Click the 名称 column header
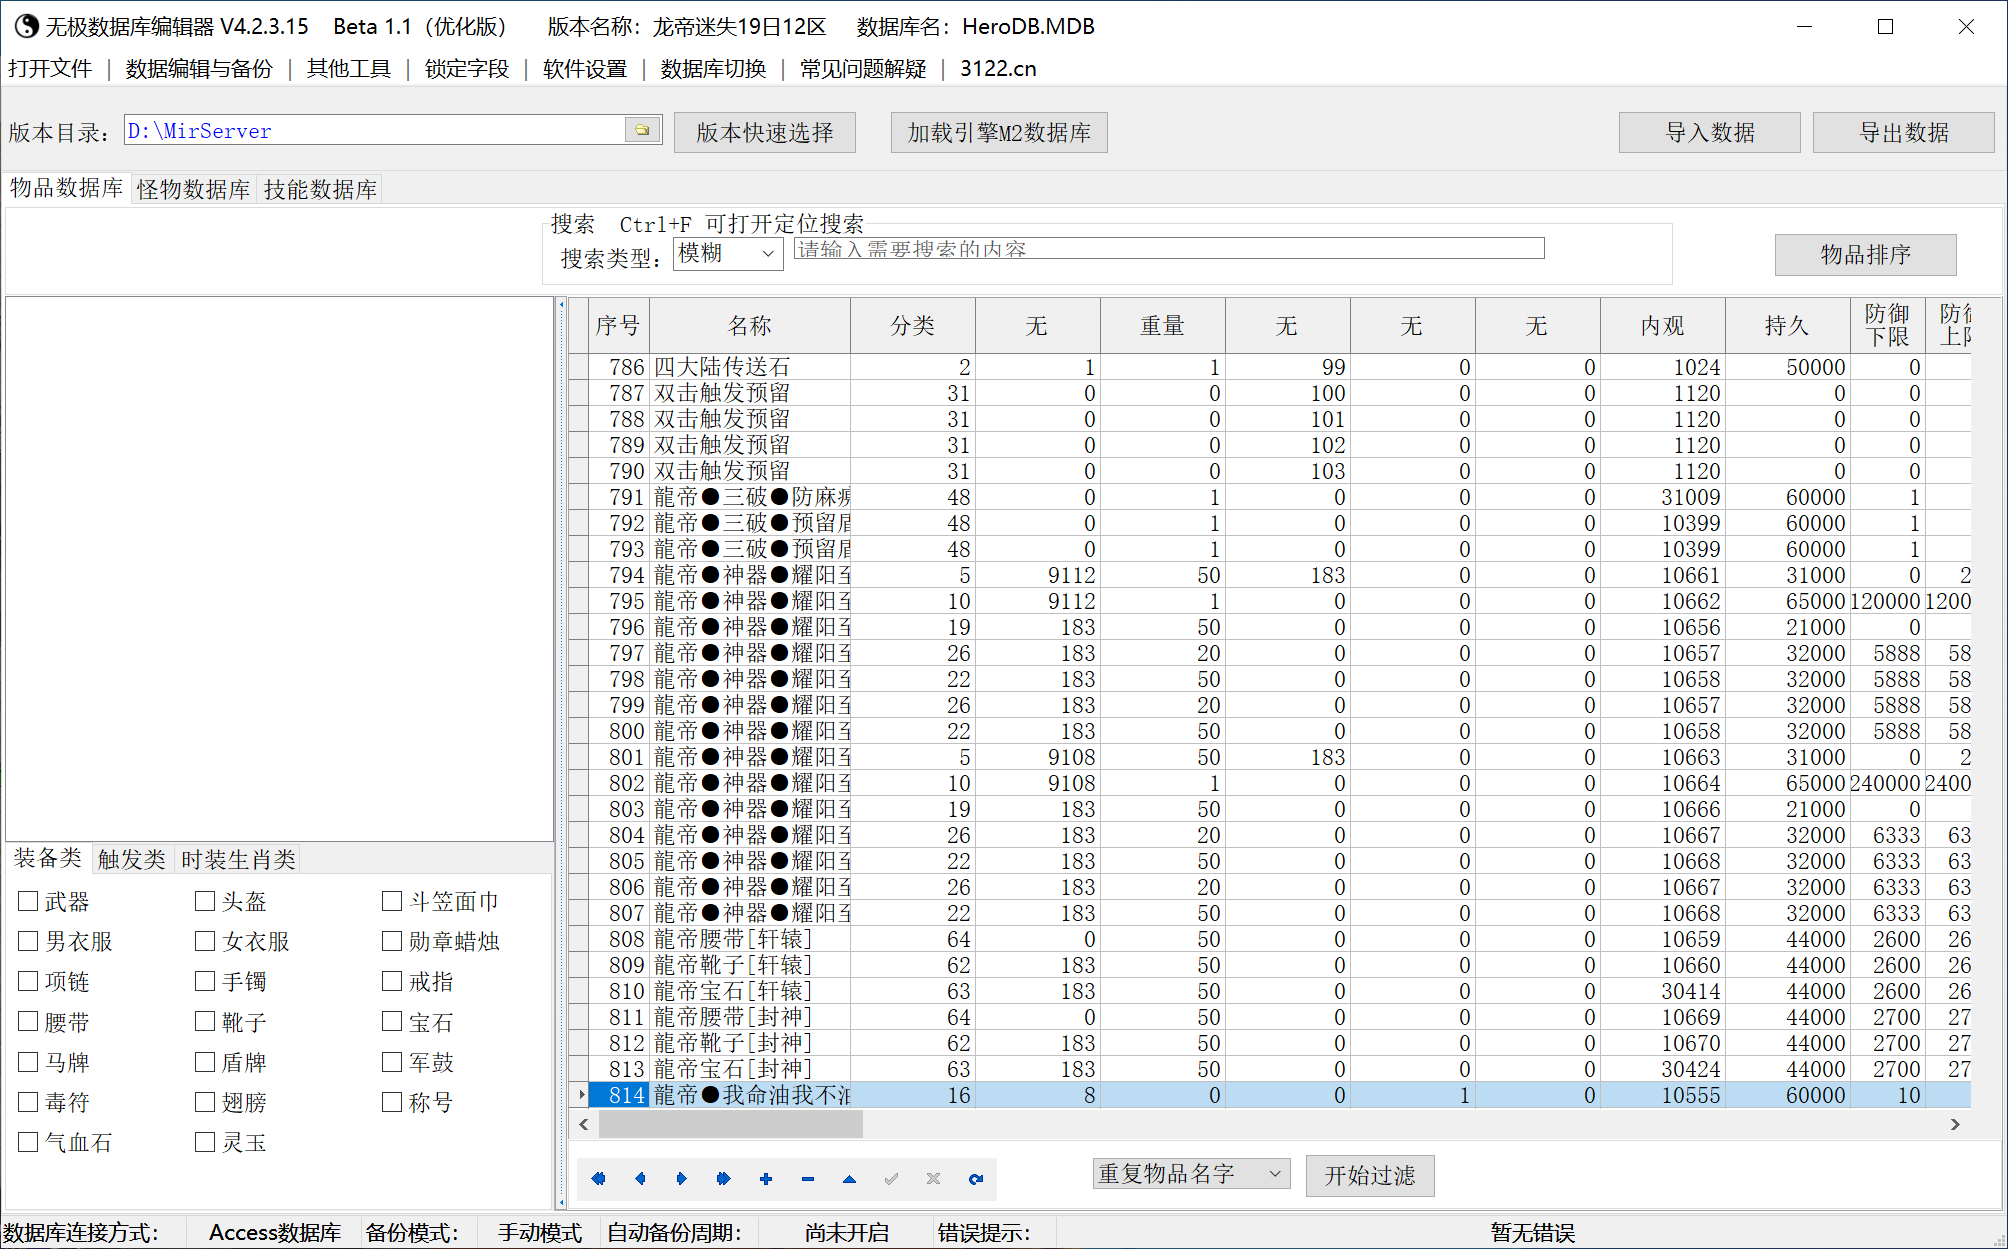The height and width of the screenshot is (1249, 2008). coord(750,326)
